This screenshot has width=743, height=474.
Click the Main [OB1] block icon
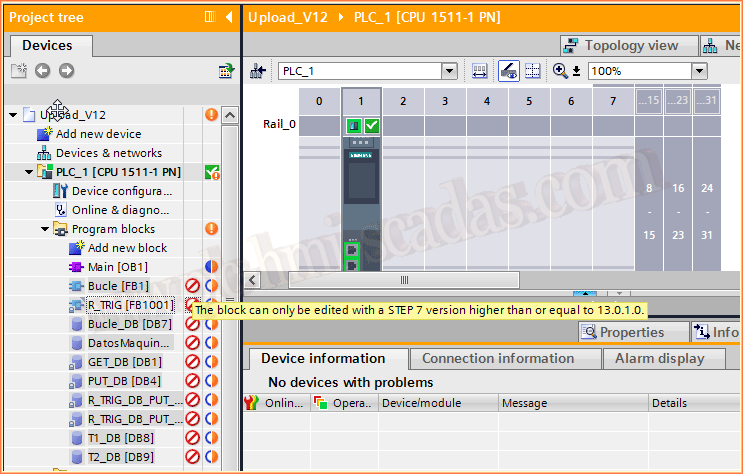(76, 267)
